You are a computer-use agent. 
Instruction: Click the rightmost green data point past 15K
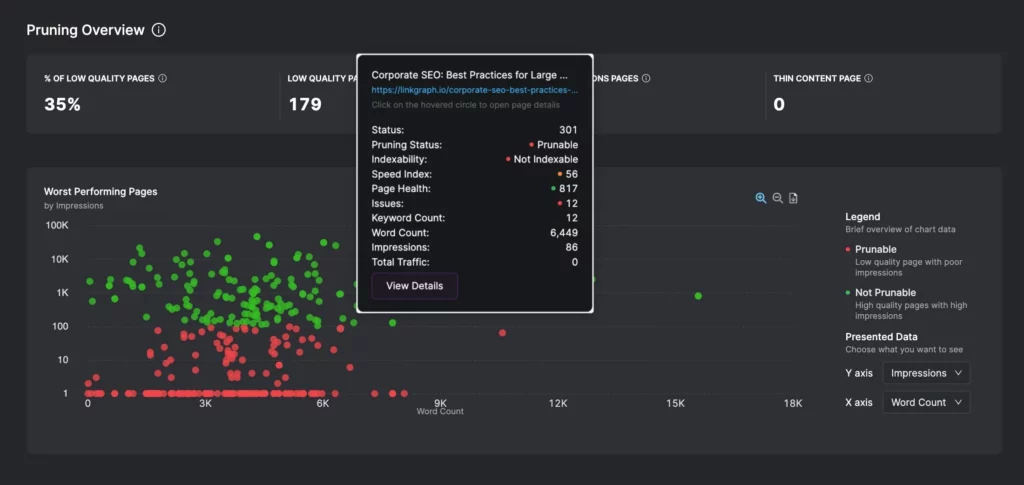coord(698,296)
